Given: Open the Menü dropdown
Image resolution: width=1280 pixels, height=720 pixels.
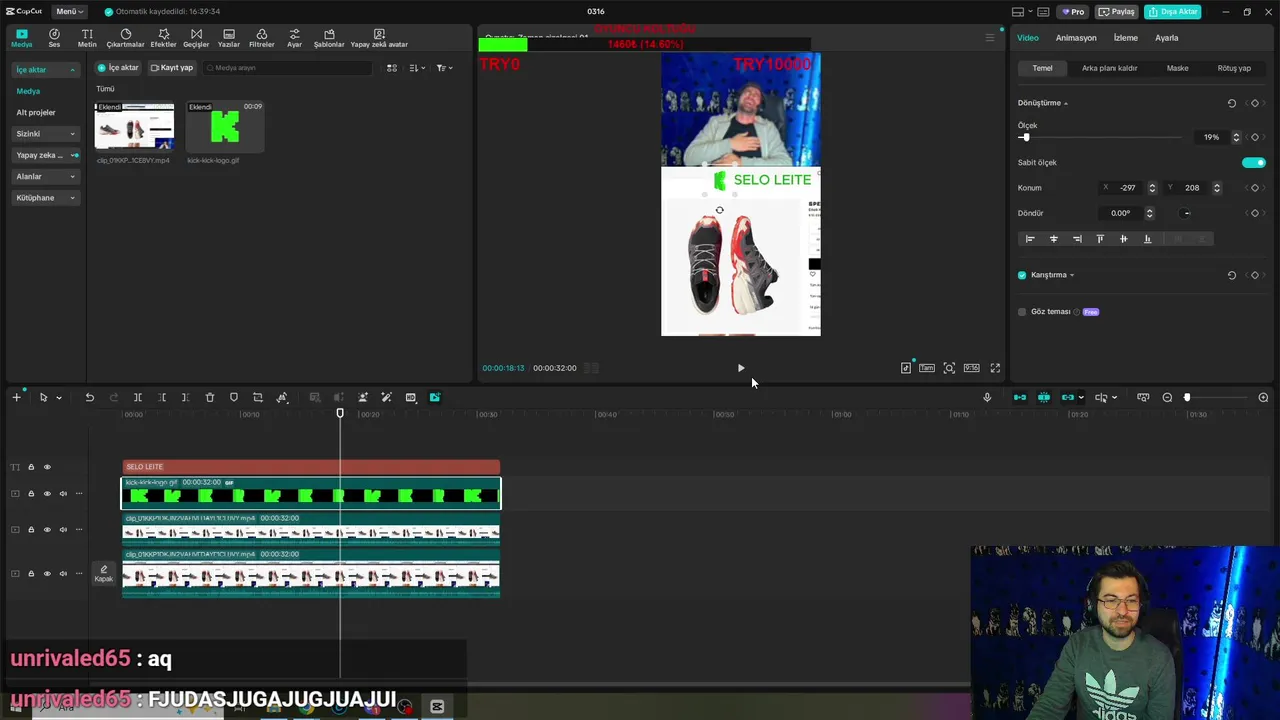Looking at the screenshot, I should pos(69,11).
